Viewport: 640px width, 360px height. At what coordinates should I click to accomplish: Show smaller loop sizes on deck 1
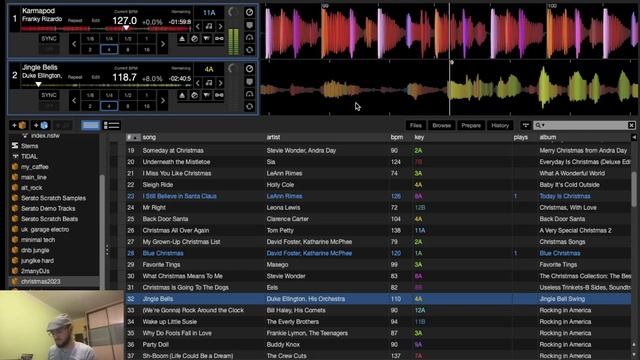[74, 44]
